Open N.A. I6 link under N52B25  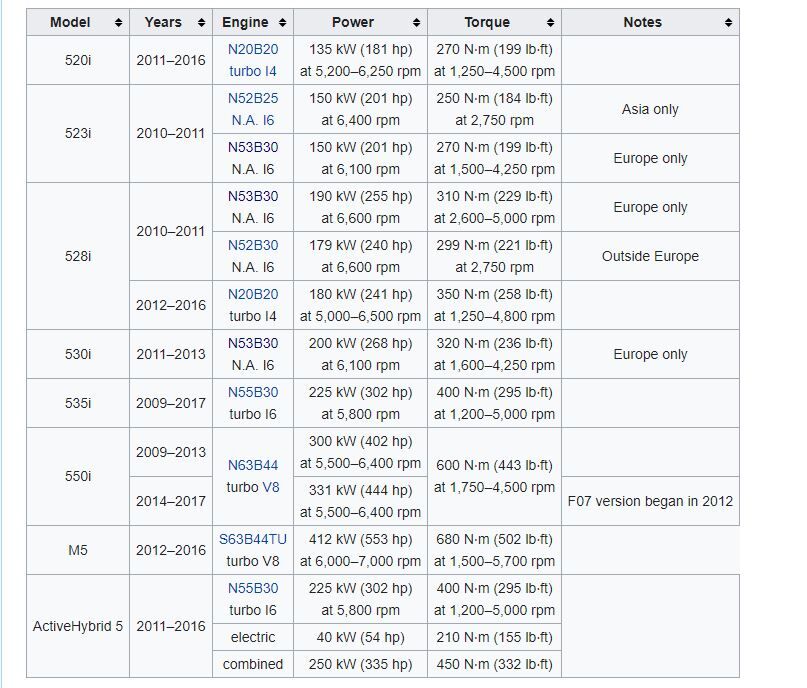coord(253,120)
